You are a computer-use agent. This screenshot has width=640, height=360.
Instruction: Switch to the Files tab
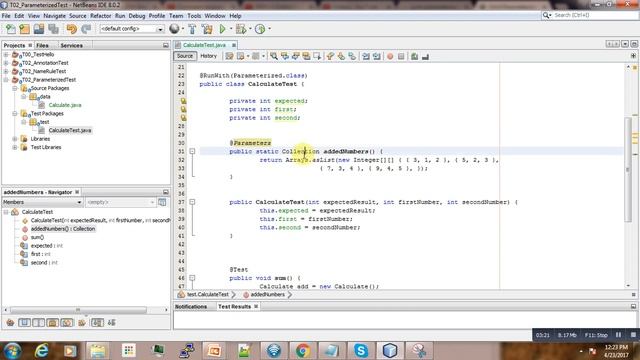coord(42,45)
